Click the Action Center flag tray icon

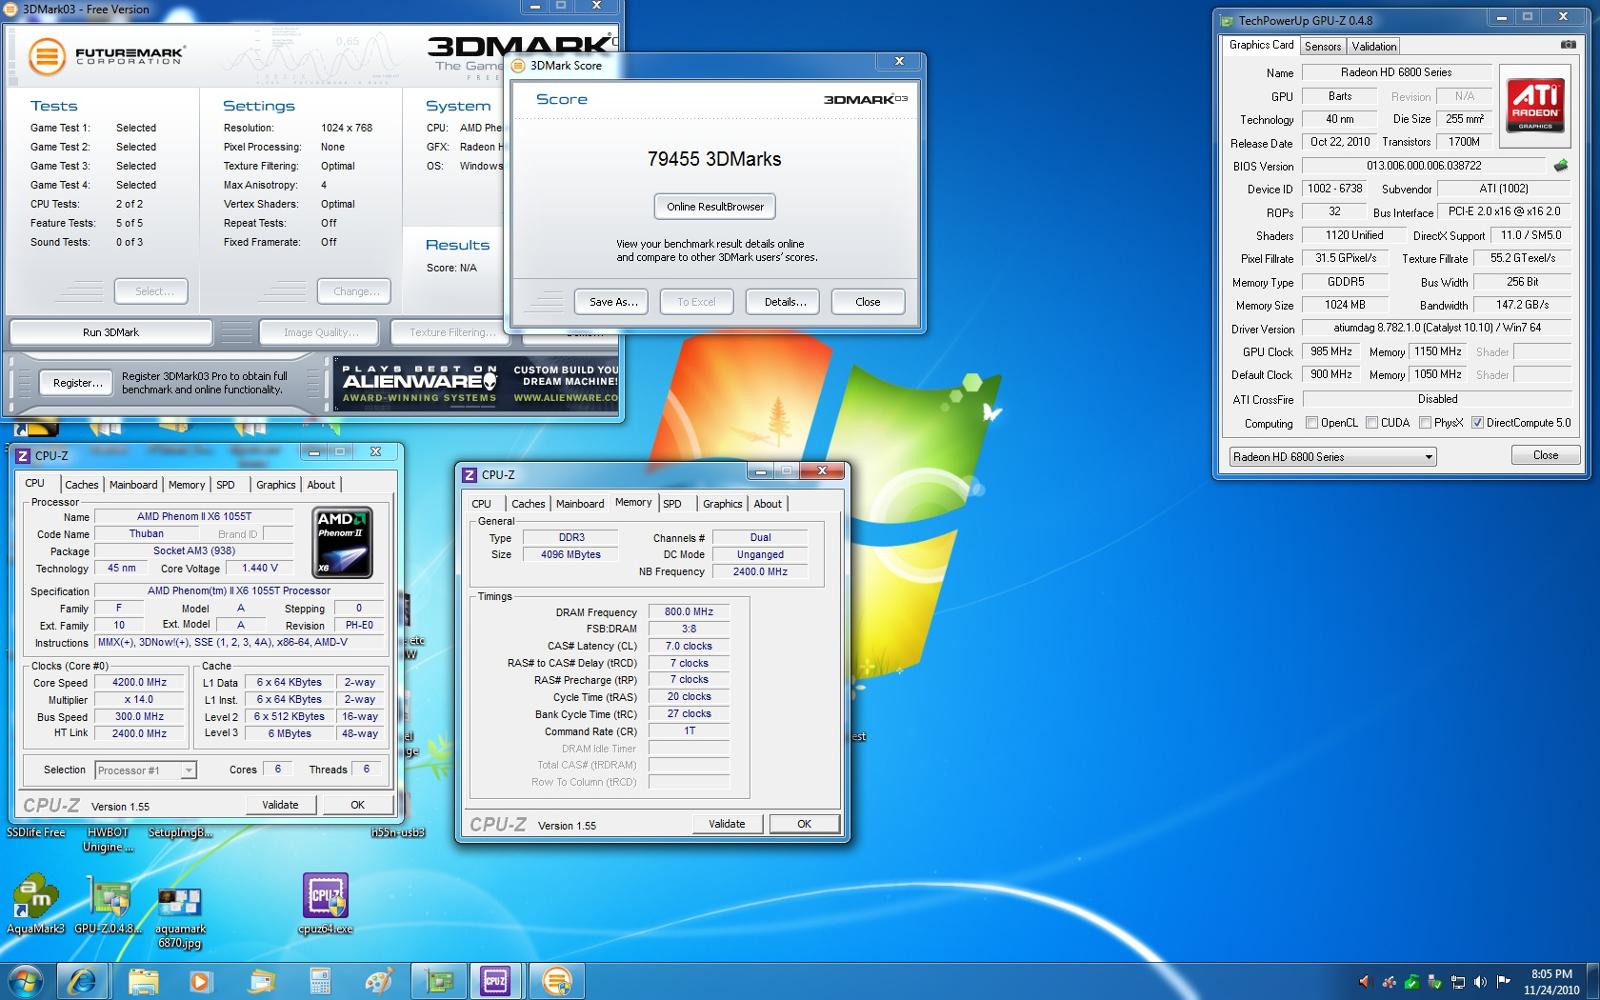point(1503,982)
